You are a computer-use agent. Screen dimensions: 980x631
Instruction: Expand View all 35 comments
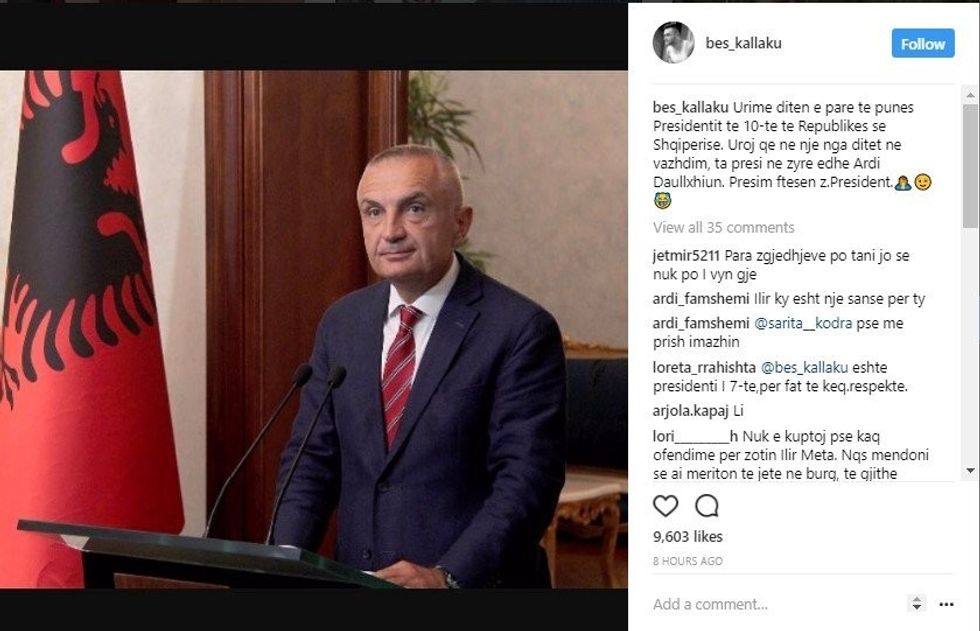723,227
